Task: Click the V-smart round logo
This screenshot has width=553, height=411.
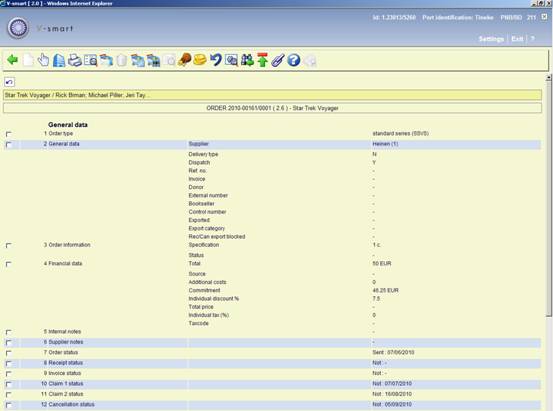Action: (18, 28)
